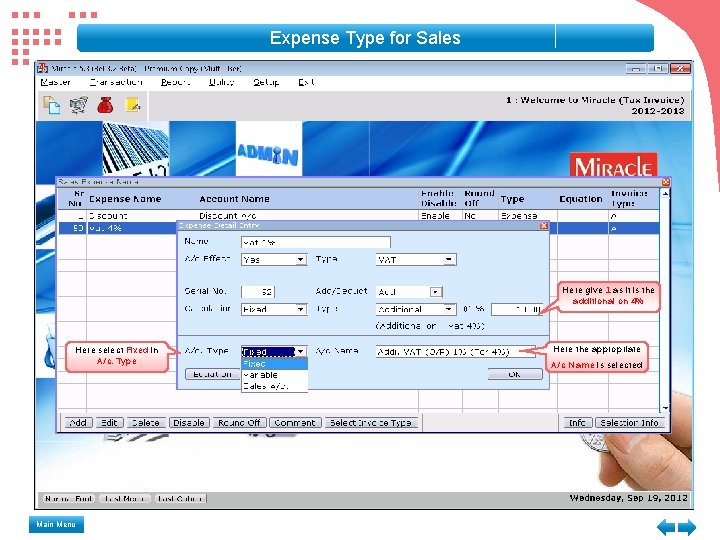Expand the Additional type dropdown
Screen dimensions: 720x540
(x=449, y=309)
